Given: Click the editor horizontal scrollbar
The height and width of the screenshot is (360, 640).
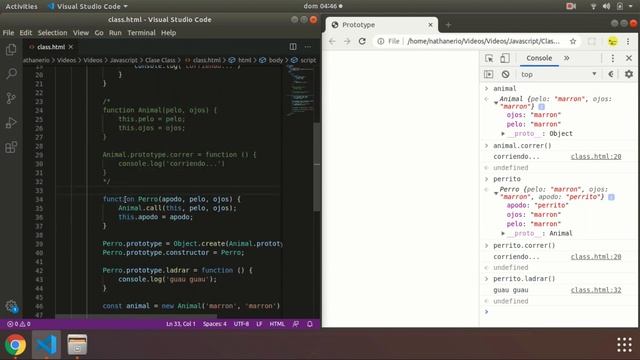Looking at the screenshot, I should coord(136,316).
